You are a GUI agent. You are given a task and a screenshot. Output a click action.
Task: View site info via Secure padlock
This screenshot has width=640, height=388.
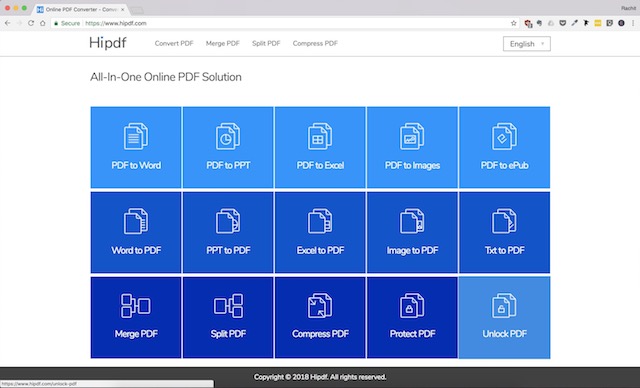click(67, 23)
